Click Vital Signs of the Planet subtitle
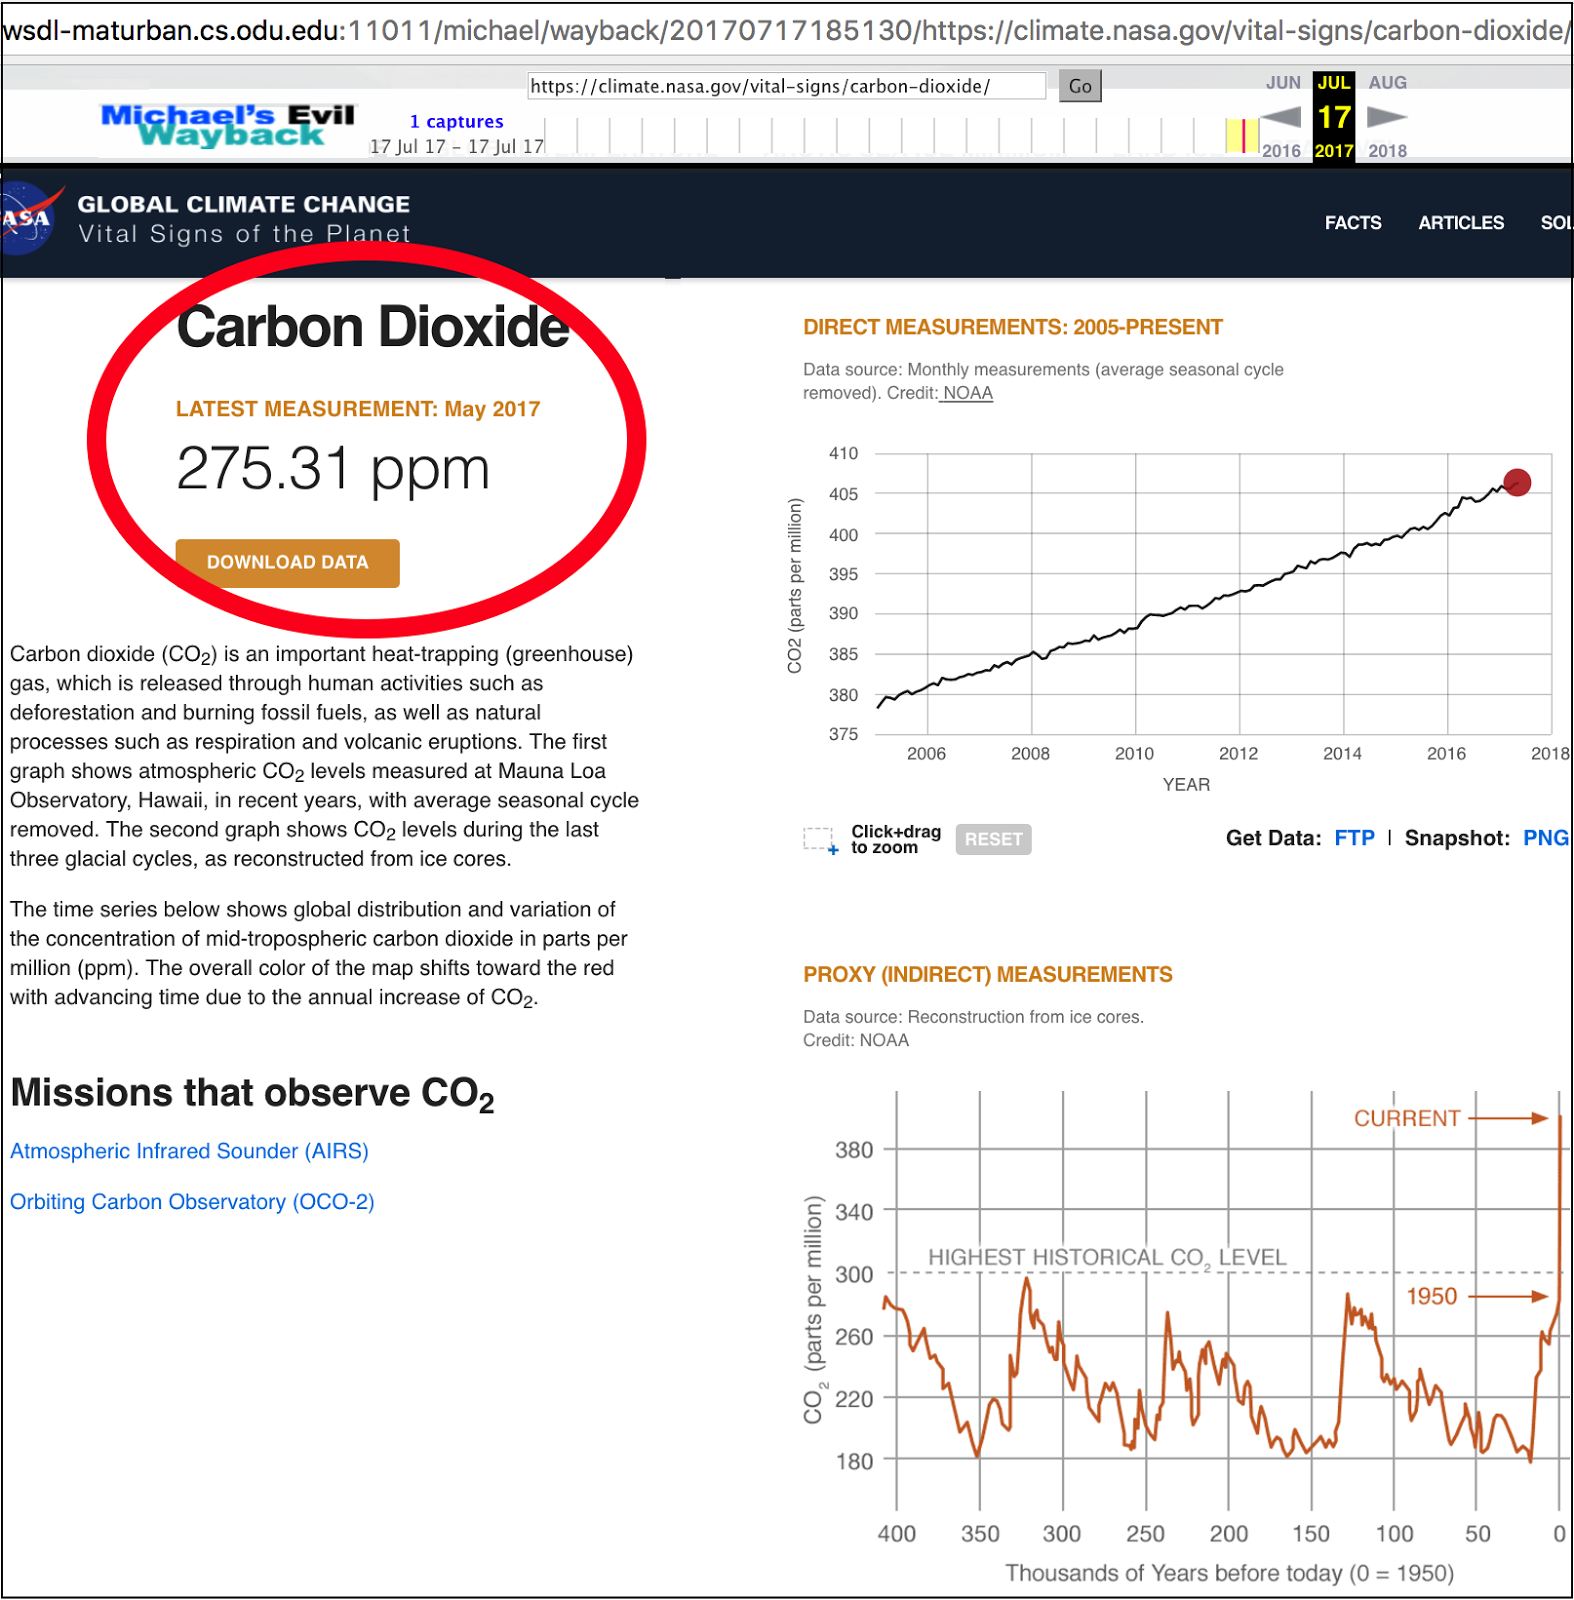The image size is (1574, 1600). 244,234
